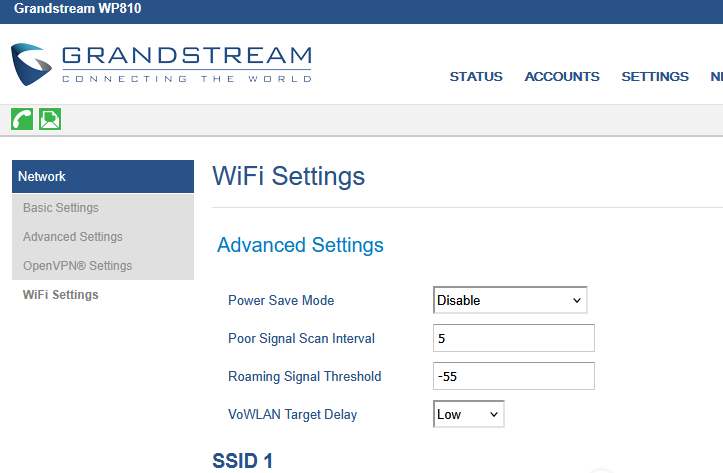Screen dimensions: 723x473
Task: Click the Grandstream WP810 title bar text
Action: 62,10
